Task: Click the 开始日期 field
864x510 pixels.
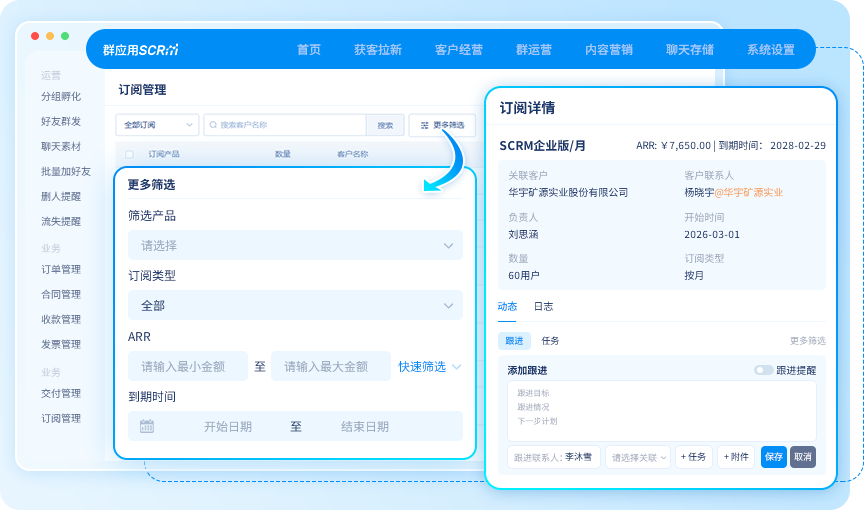Action: pos(228,426)
